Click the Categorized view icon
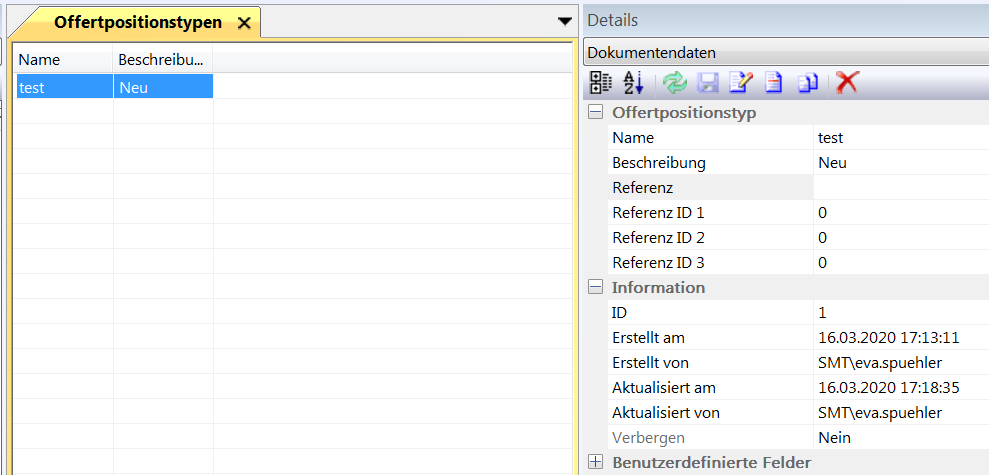The height and width of the screenshot is (475, 989). click(x=600, y=83)
